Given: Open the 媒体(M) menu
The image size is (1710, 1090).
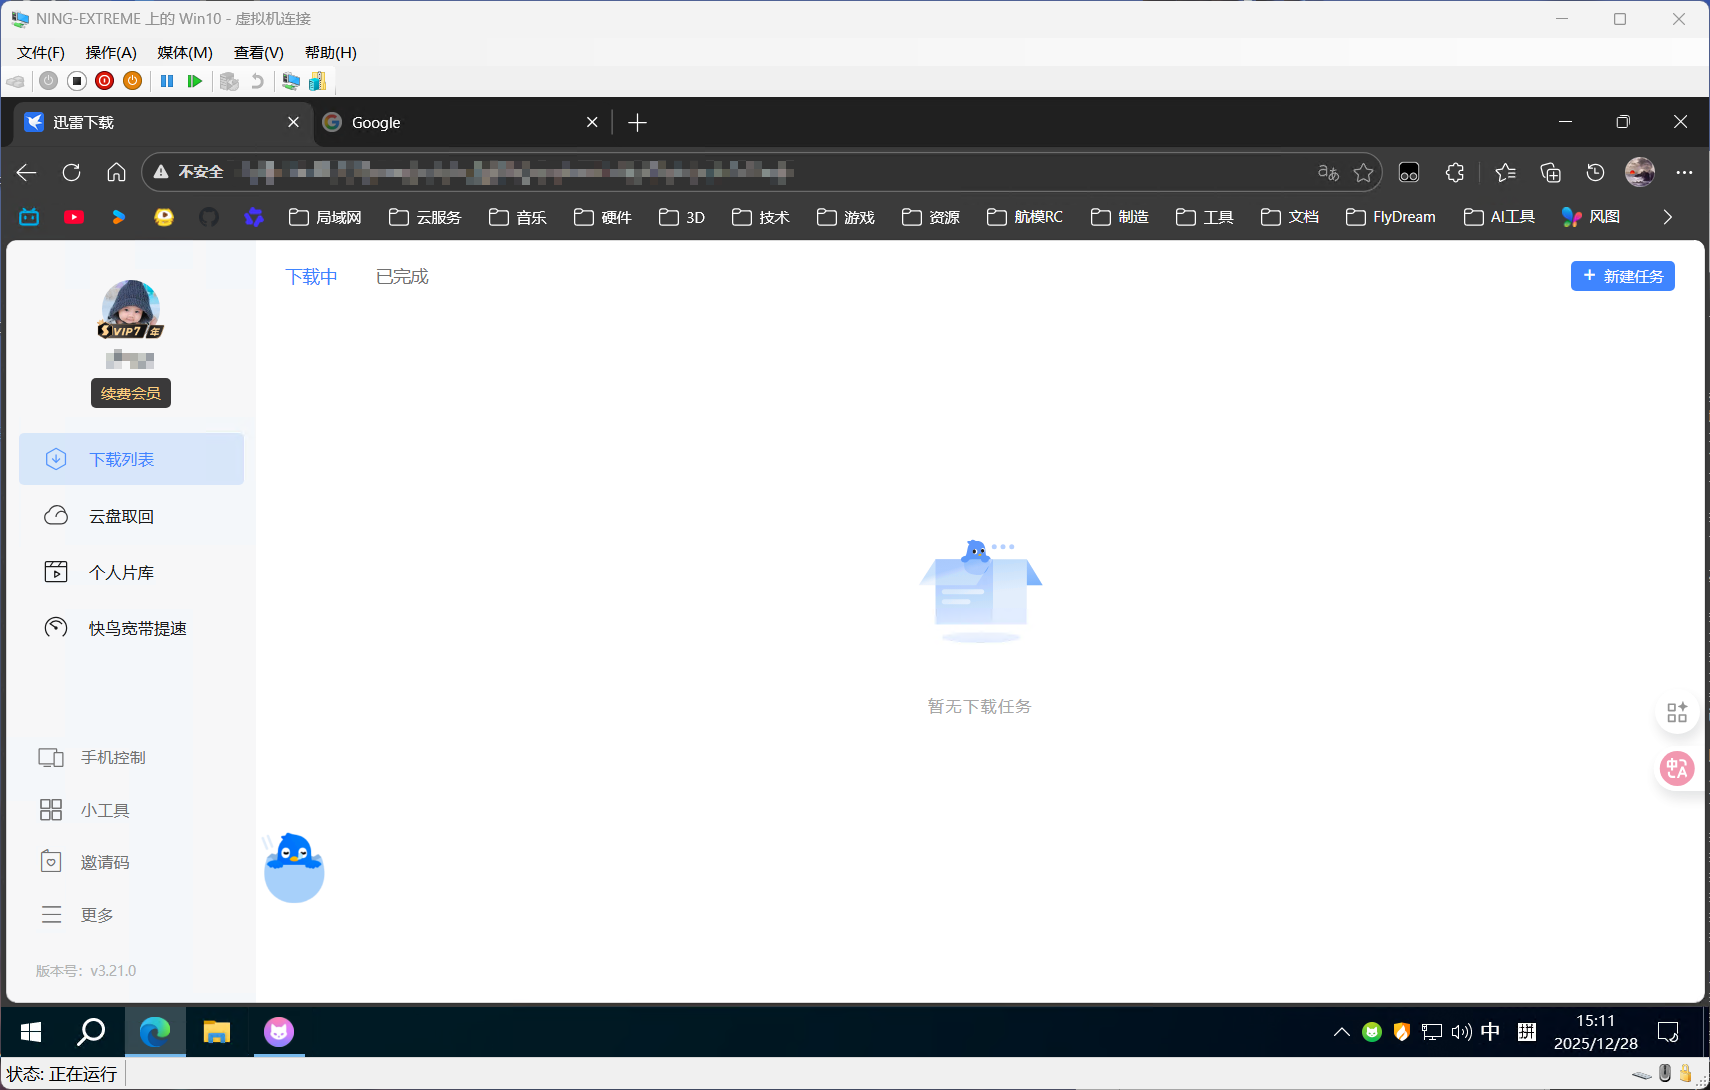Looking at the screenshot, I should click(185, 53).
